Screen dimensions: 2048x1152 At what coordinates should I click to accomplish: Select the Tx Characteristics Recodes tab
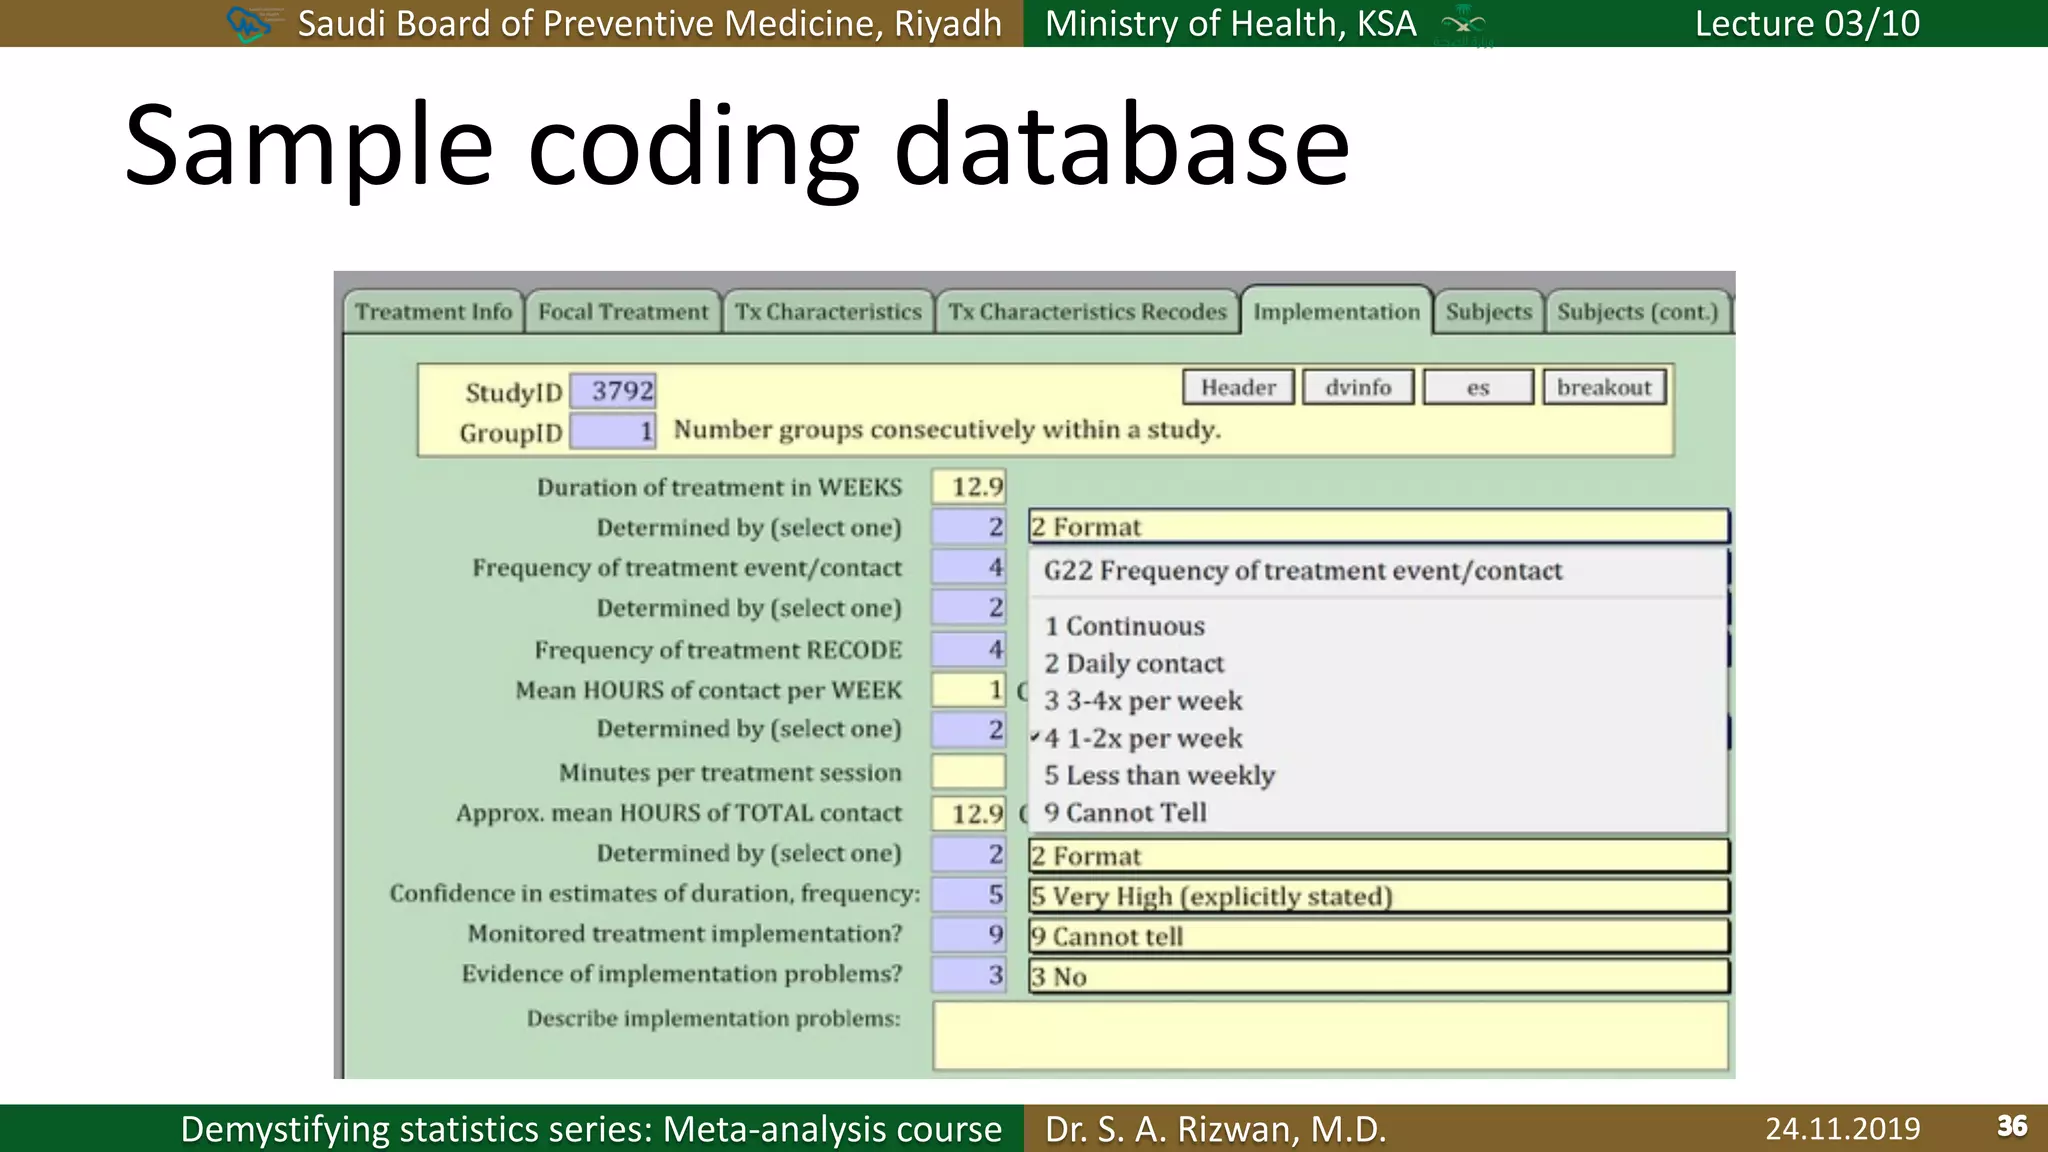[x=1087, y=312]
